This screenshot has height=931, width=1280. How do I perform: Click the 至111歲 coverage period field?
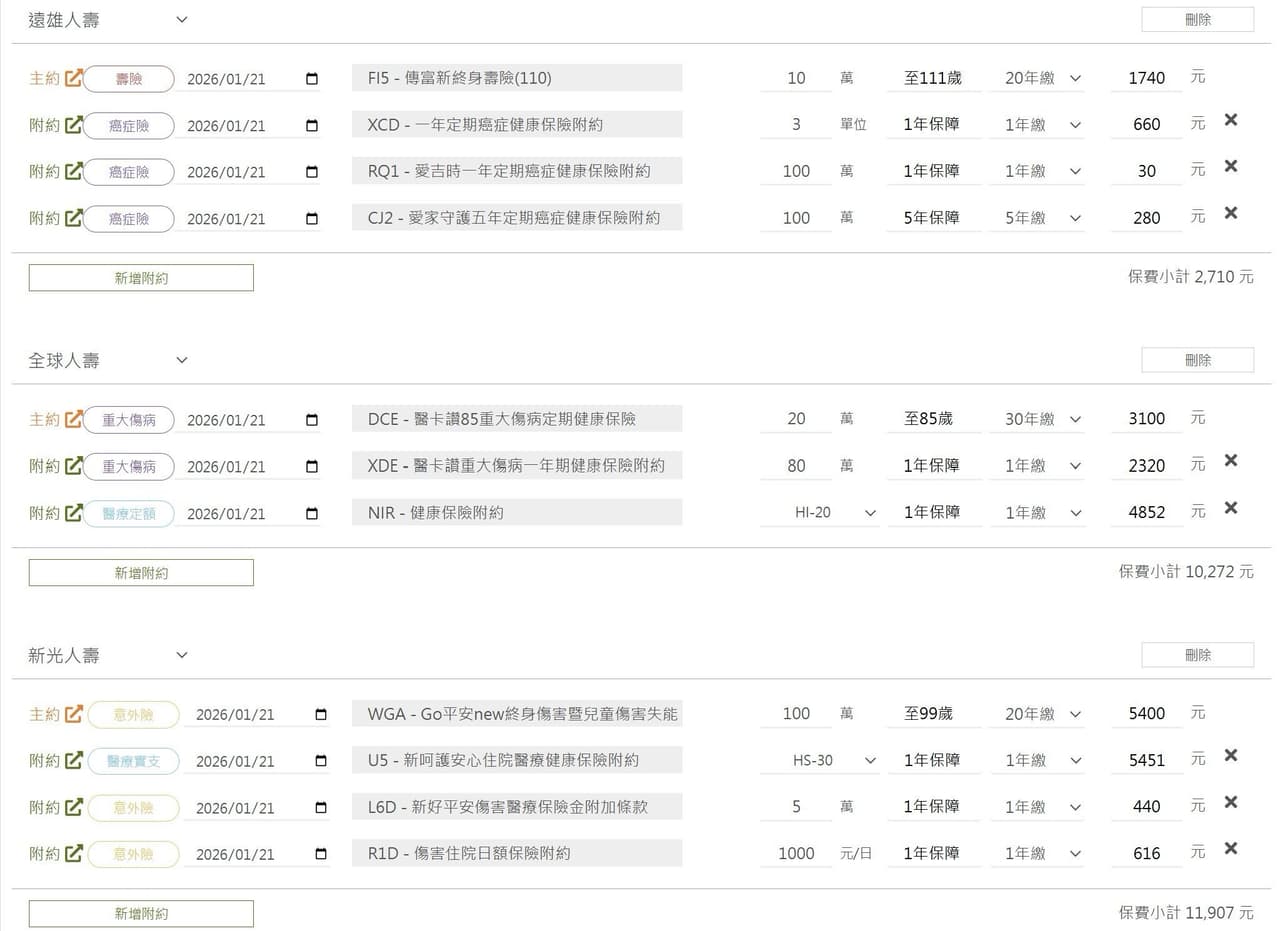(933, 78)
